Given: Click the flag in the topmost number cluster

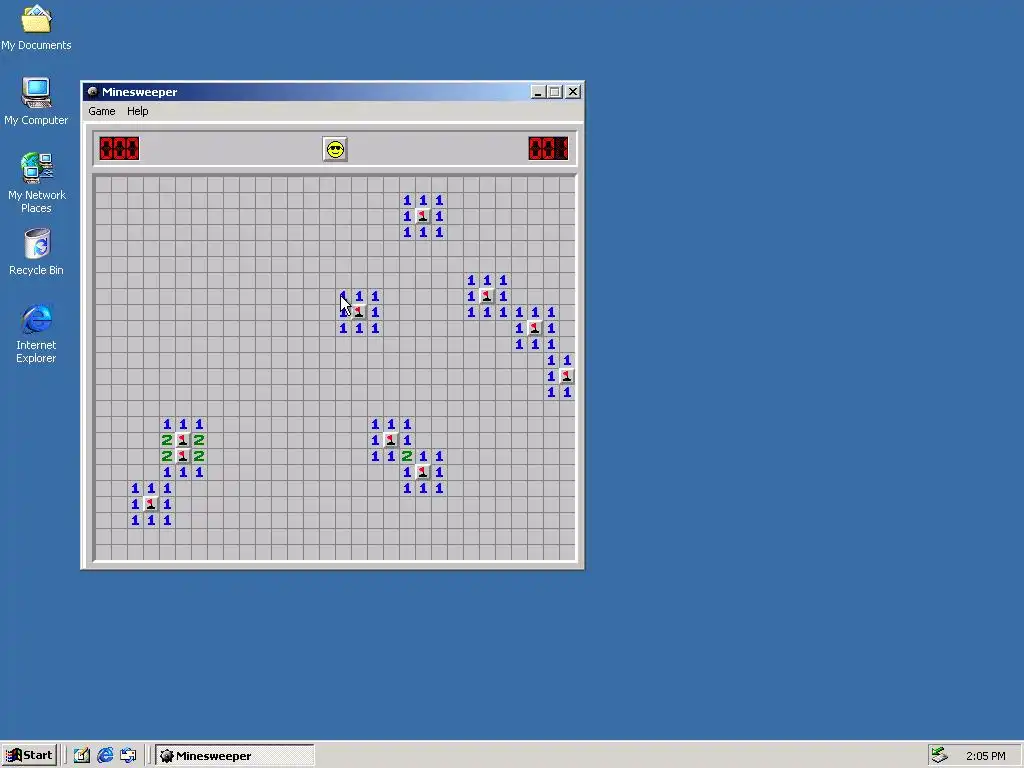Looking at the screenshot, I should coord(423,216).
